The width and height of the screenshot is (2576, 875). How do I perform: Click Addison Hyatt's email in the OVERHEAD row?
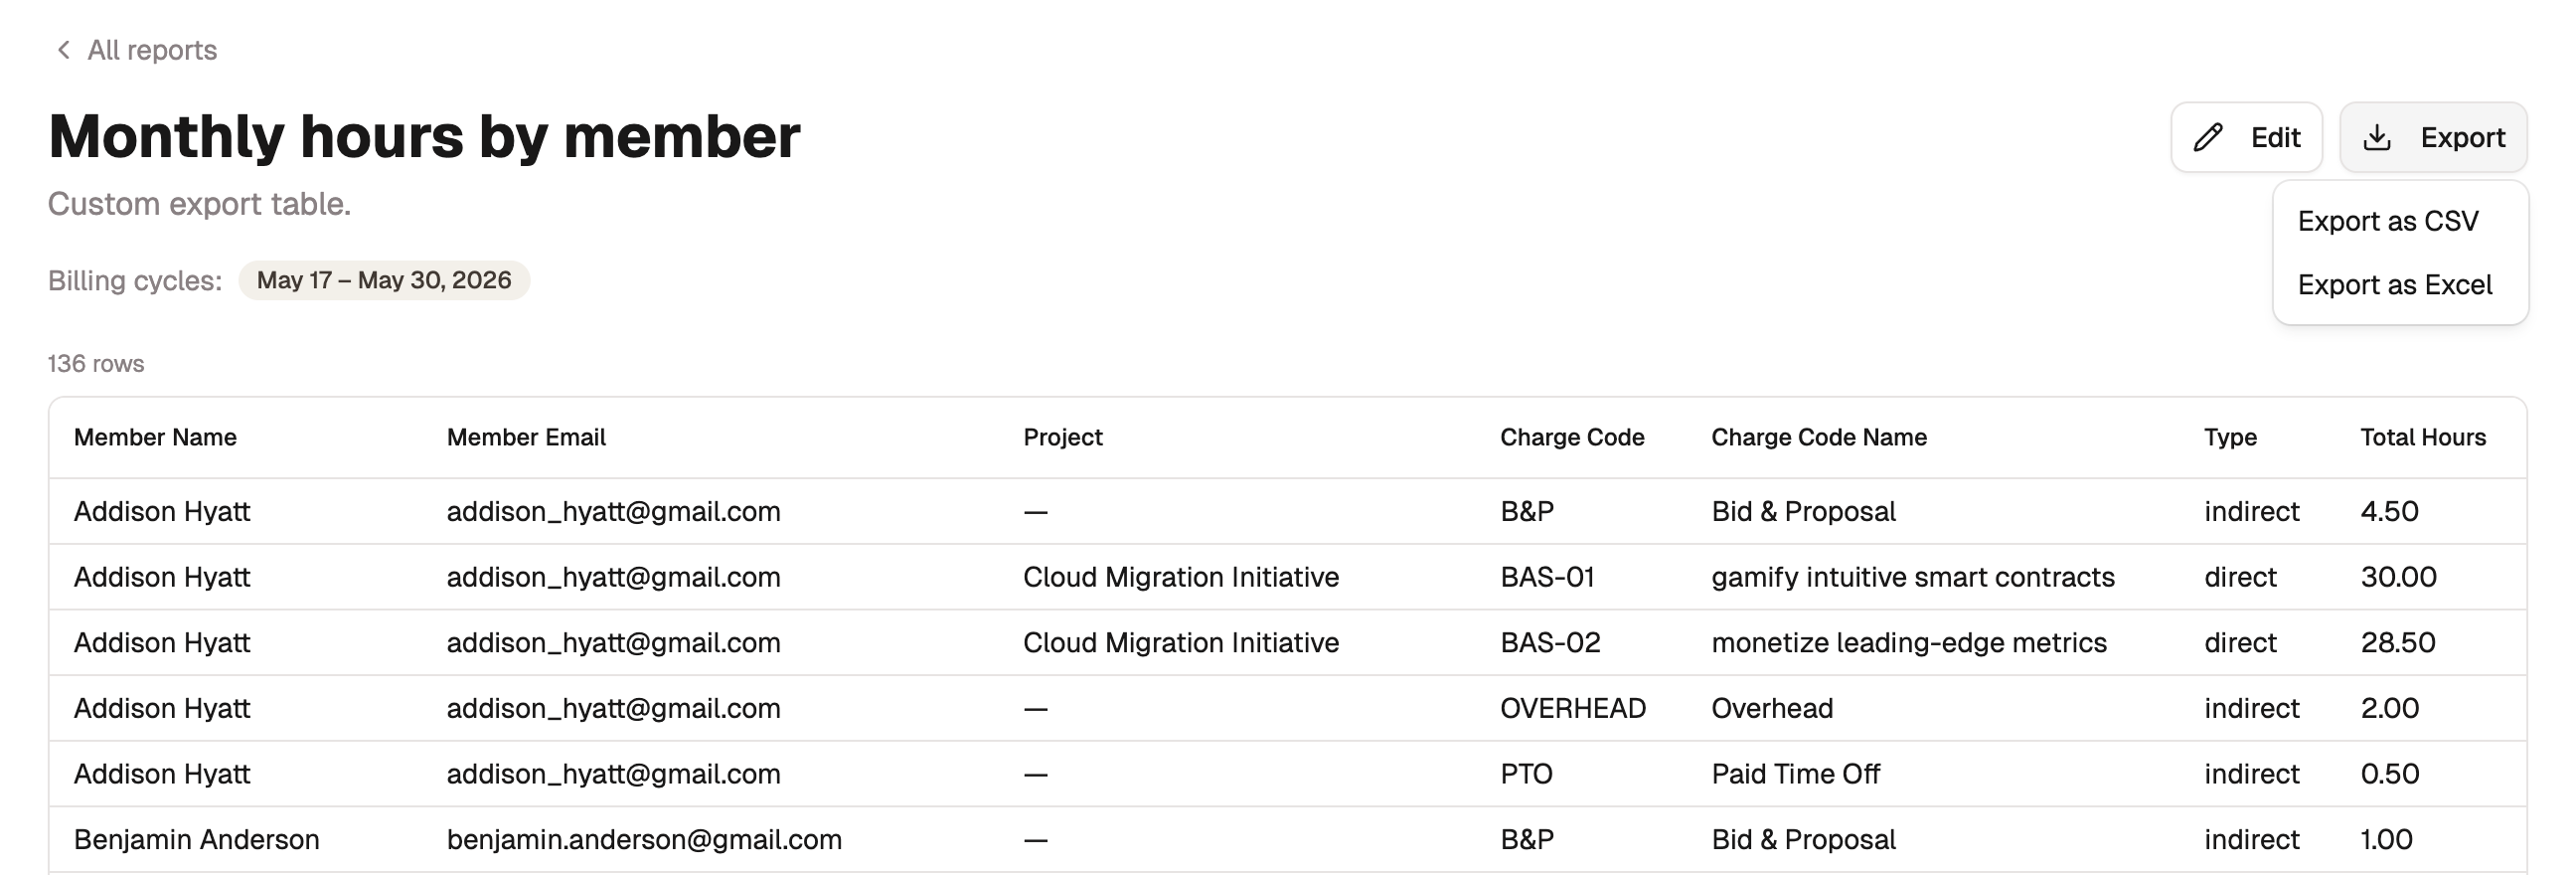(613, 708)
